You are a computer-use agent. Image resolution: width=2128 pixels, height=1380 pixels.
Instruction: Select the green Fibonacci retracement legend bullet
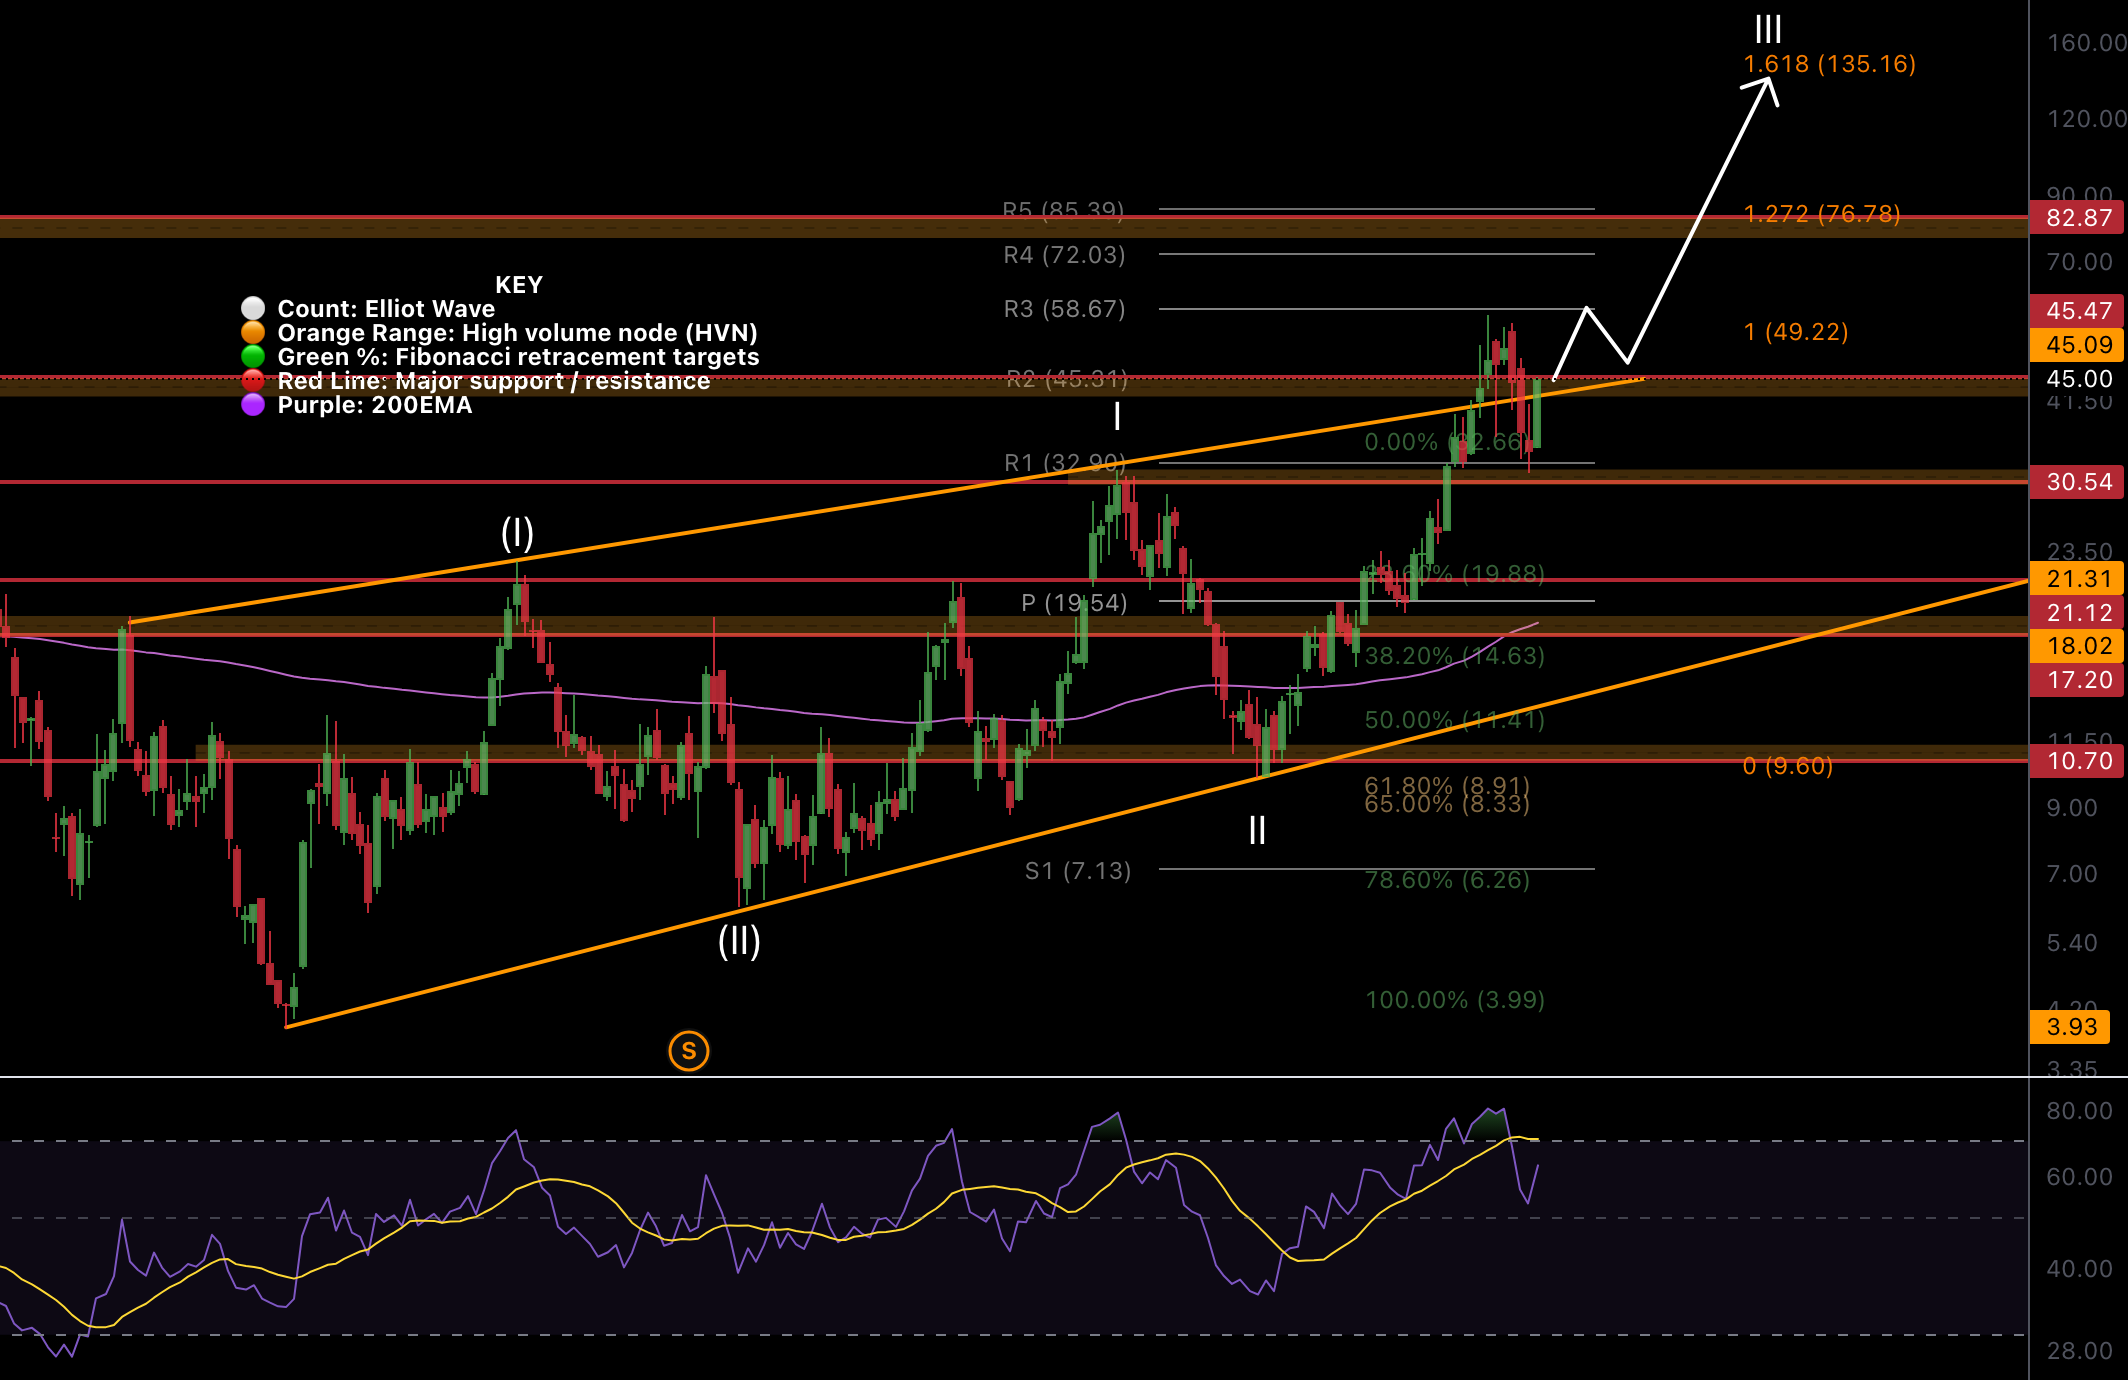point(252,357)
